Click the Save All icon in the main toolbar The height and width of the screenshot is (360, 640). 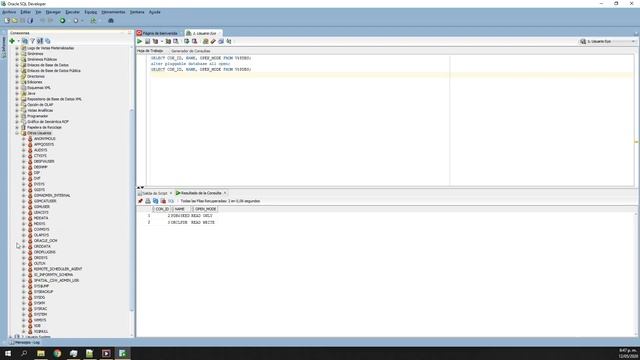(30, 20)
